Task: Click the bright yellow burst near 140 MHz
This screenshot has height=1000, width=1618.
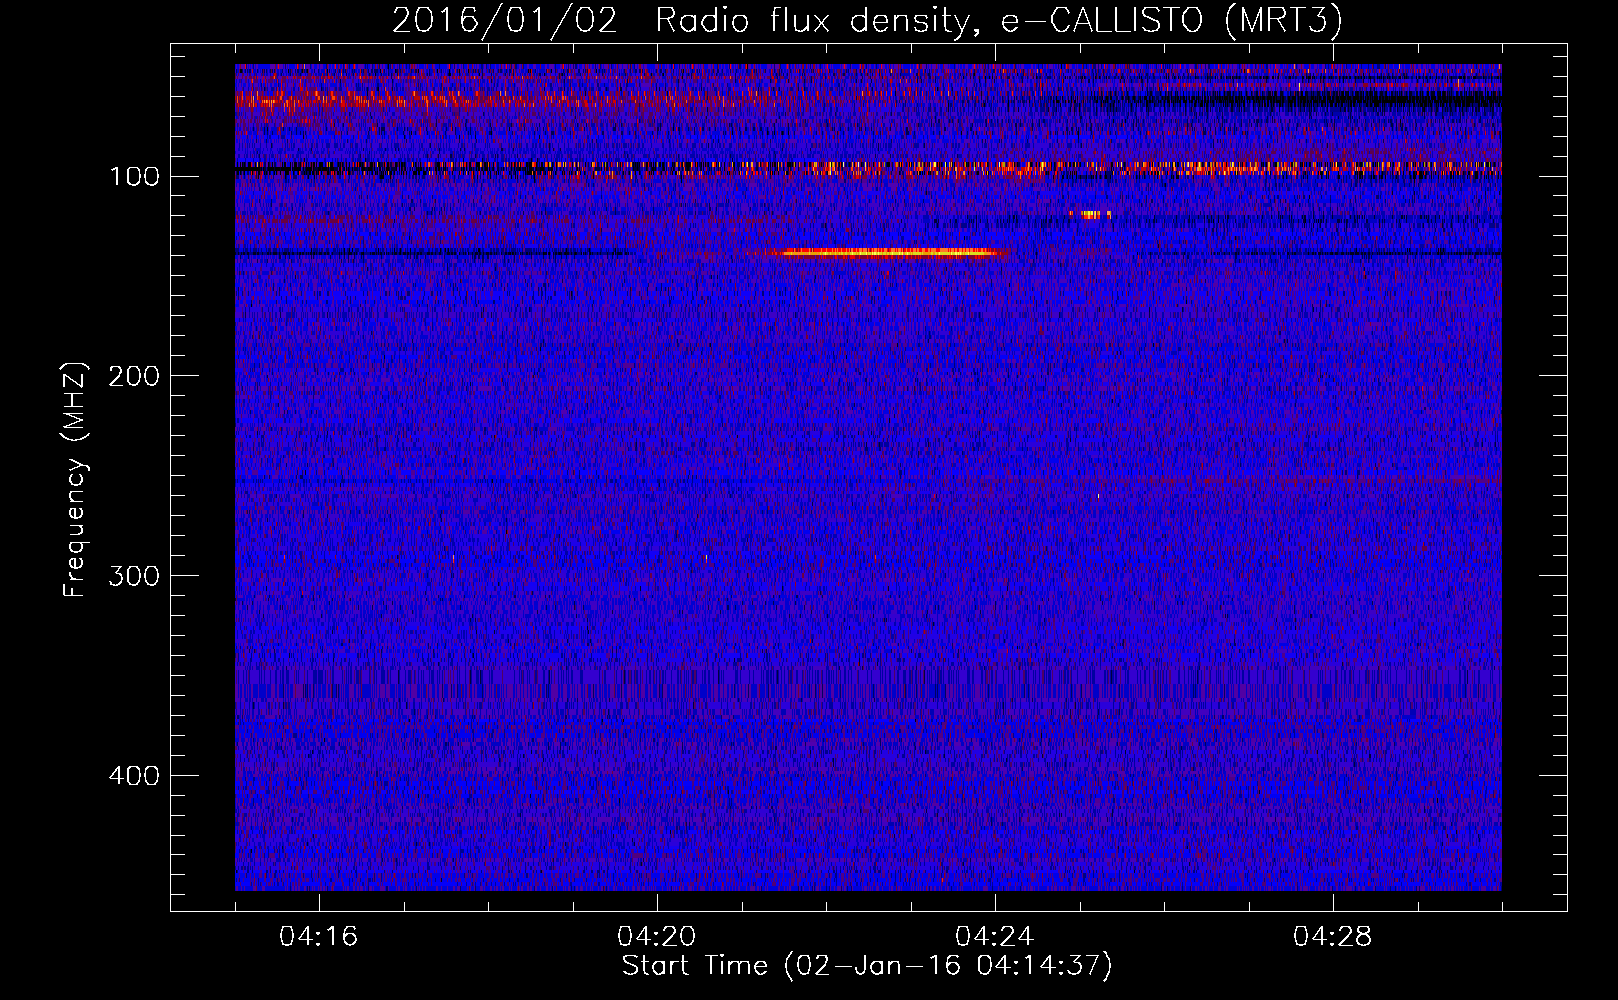Action: (887, 252)
